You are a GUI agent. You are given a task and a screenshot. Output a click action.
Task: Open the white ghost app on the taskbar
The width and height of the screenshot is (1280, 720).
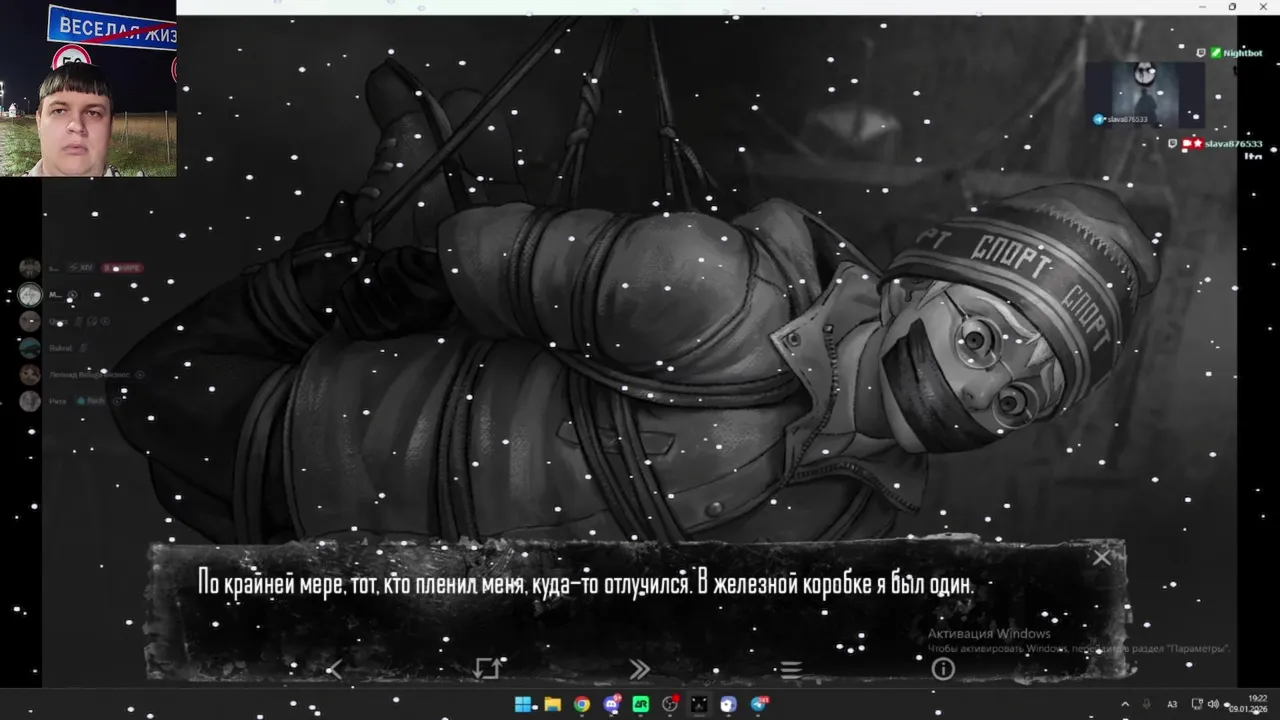[x=729, y=704]
